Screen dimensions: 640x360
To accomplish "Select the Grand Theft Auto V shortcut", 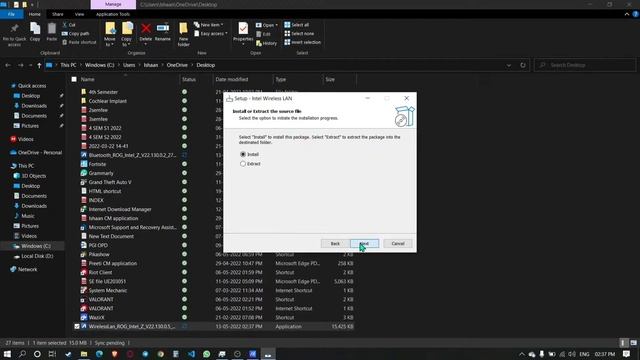I will (x=110, y=182).
